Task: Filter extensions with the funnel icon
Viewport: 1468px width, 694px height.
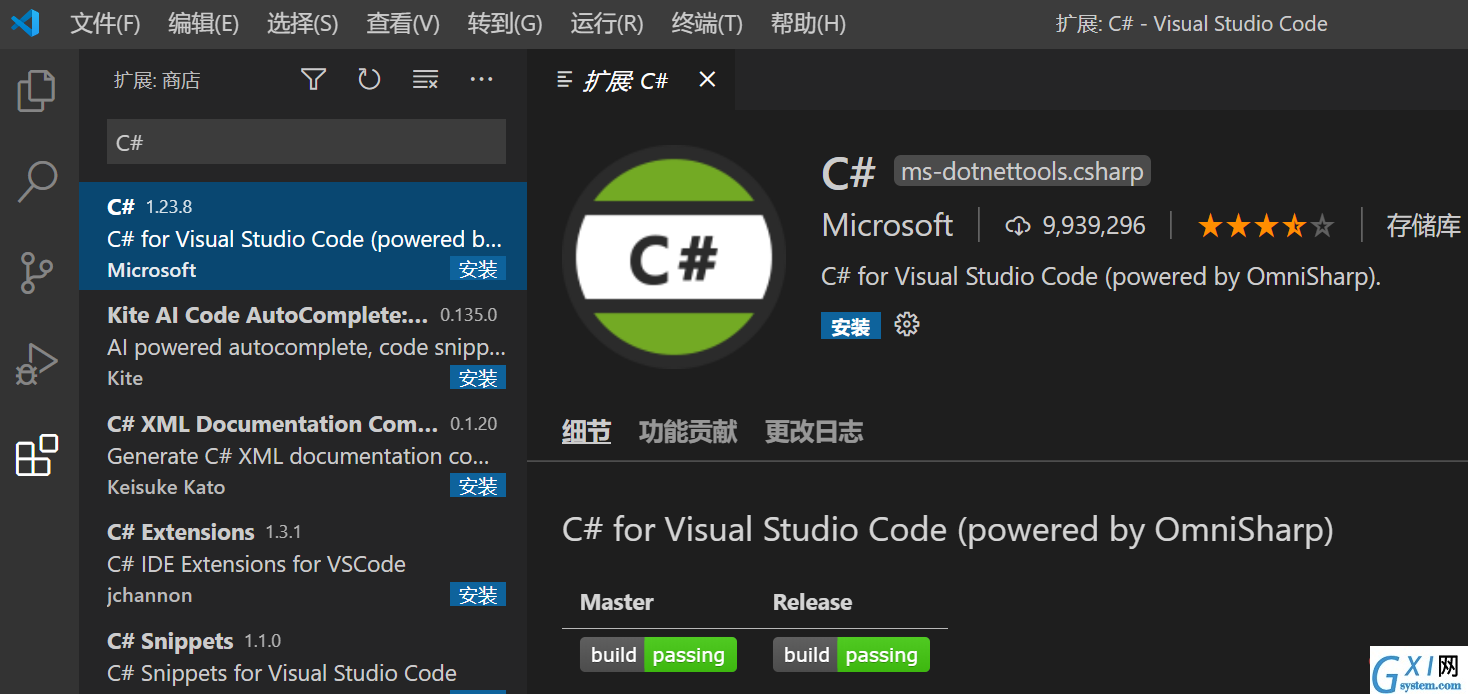Action: click(x=314, y=80)
